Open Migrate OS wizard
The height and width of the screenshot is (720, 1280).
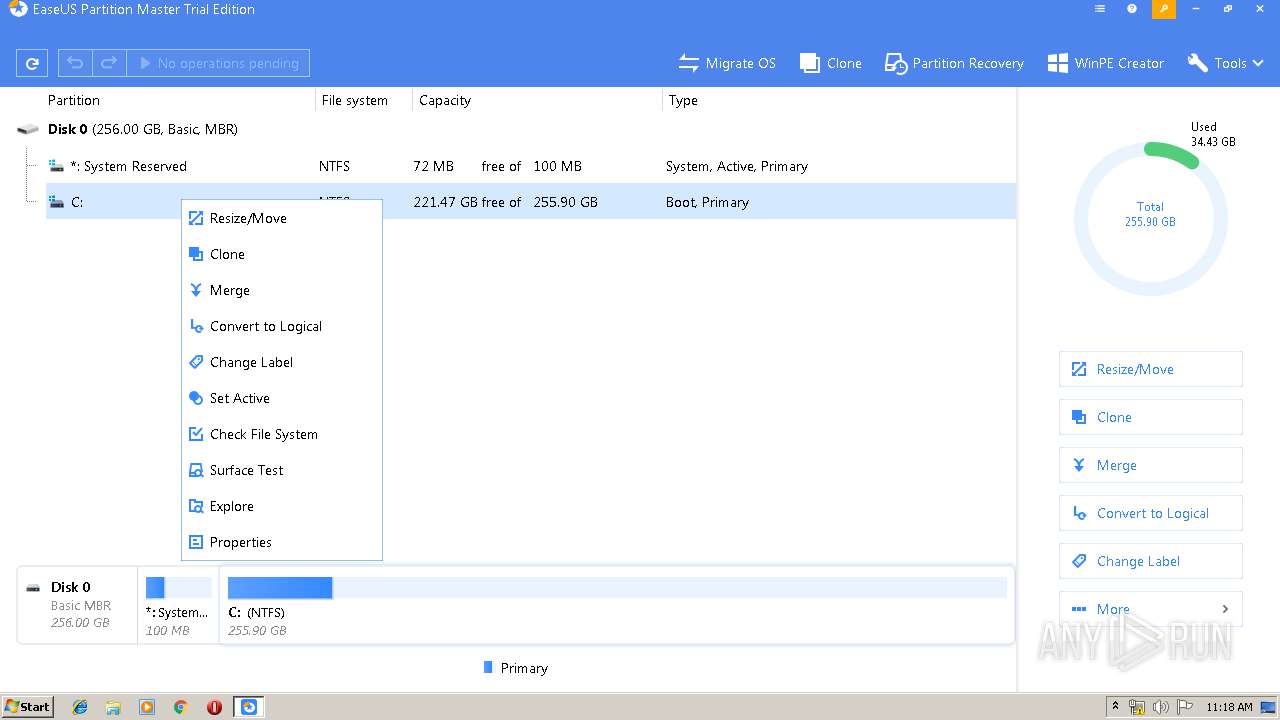click(x=727, y=63)
